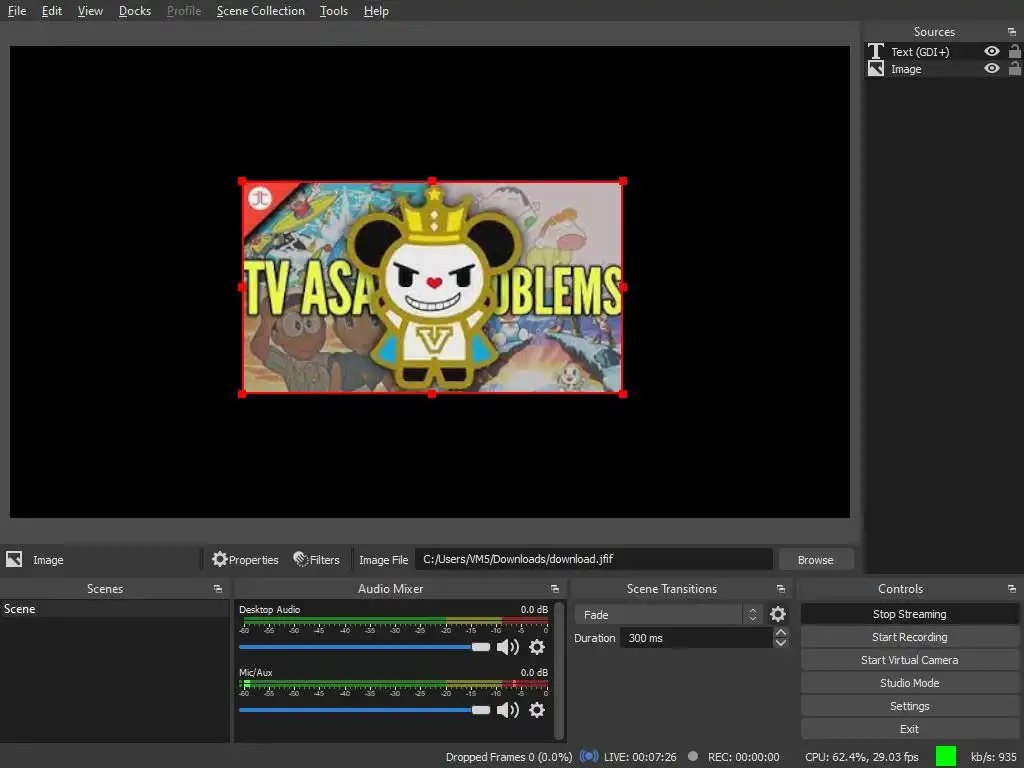
Task: Click the Mic/Aux 0.0 dB value
Action: pyautogui.click(x=534, y=672)
